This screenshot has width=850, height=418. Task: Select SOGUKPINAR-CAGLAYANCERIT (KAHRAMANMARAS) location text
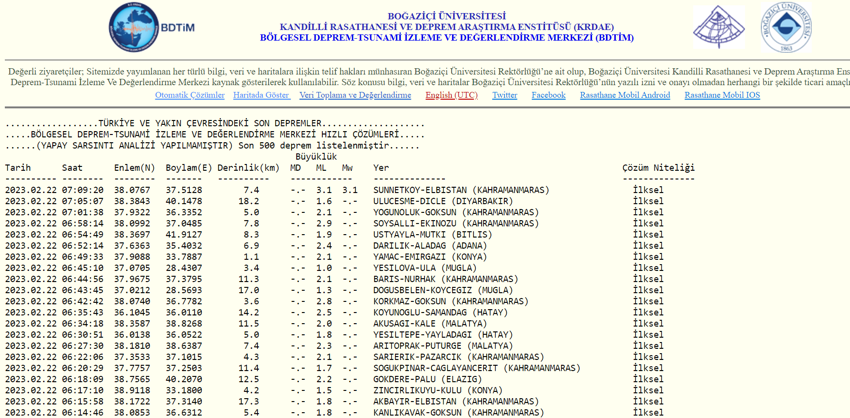(x=477, y=368)
